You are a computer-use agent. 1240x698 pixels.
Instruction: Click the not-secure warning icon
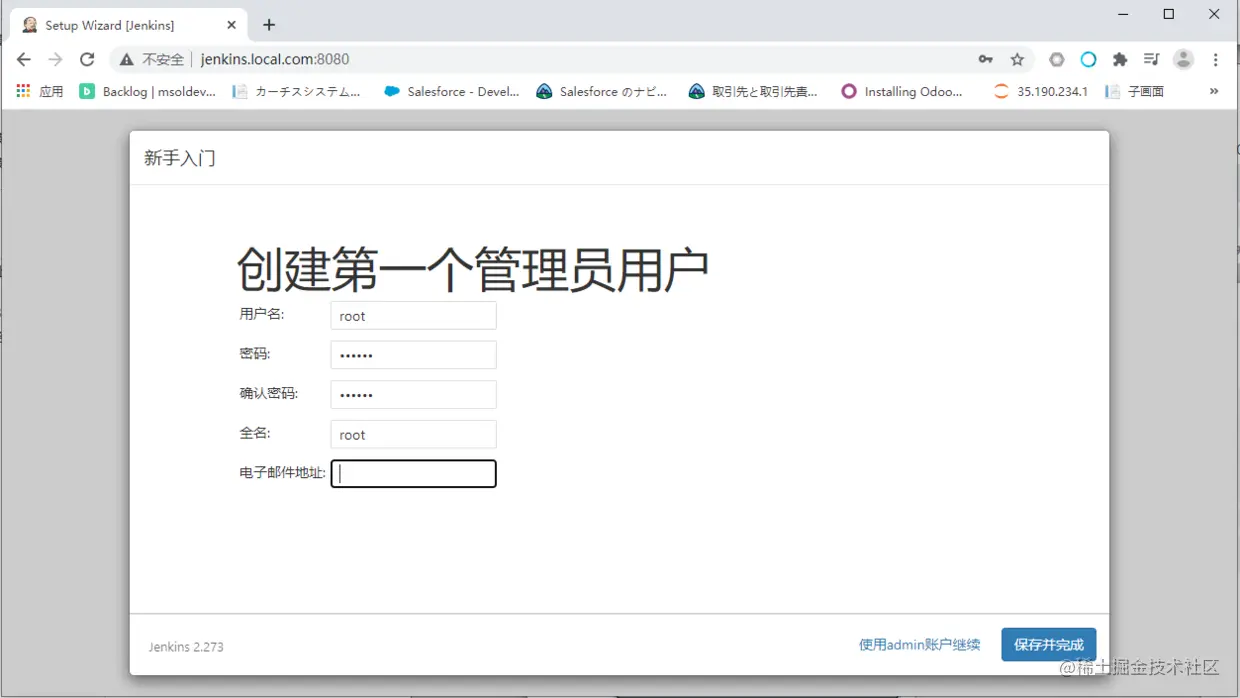pos(126,60)
